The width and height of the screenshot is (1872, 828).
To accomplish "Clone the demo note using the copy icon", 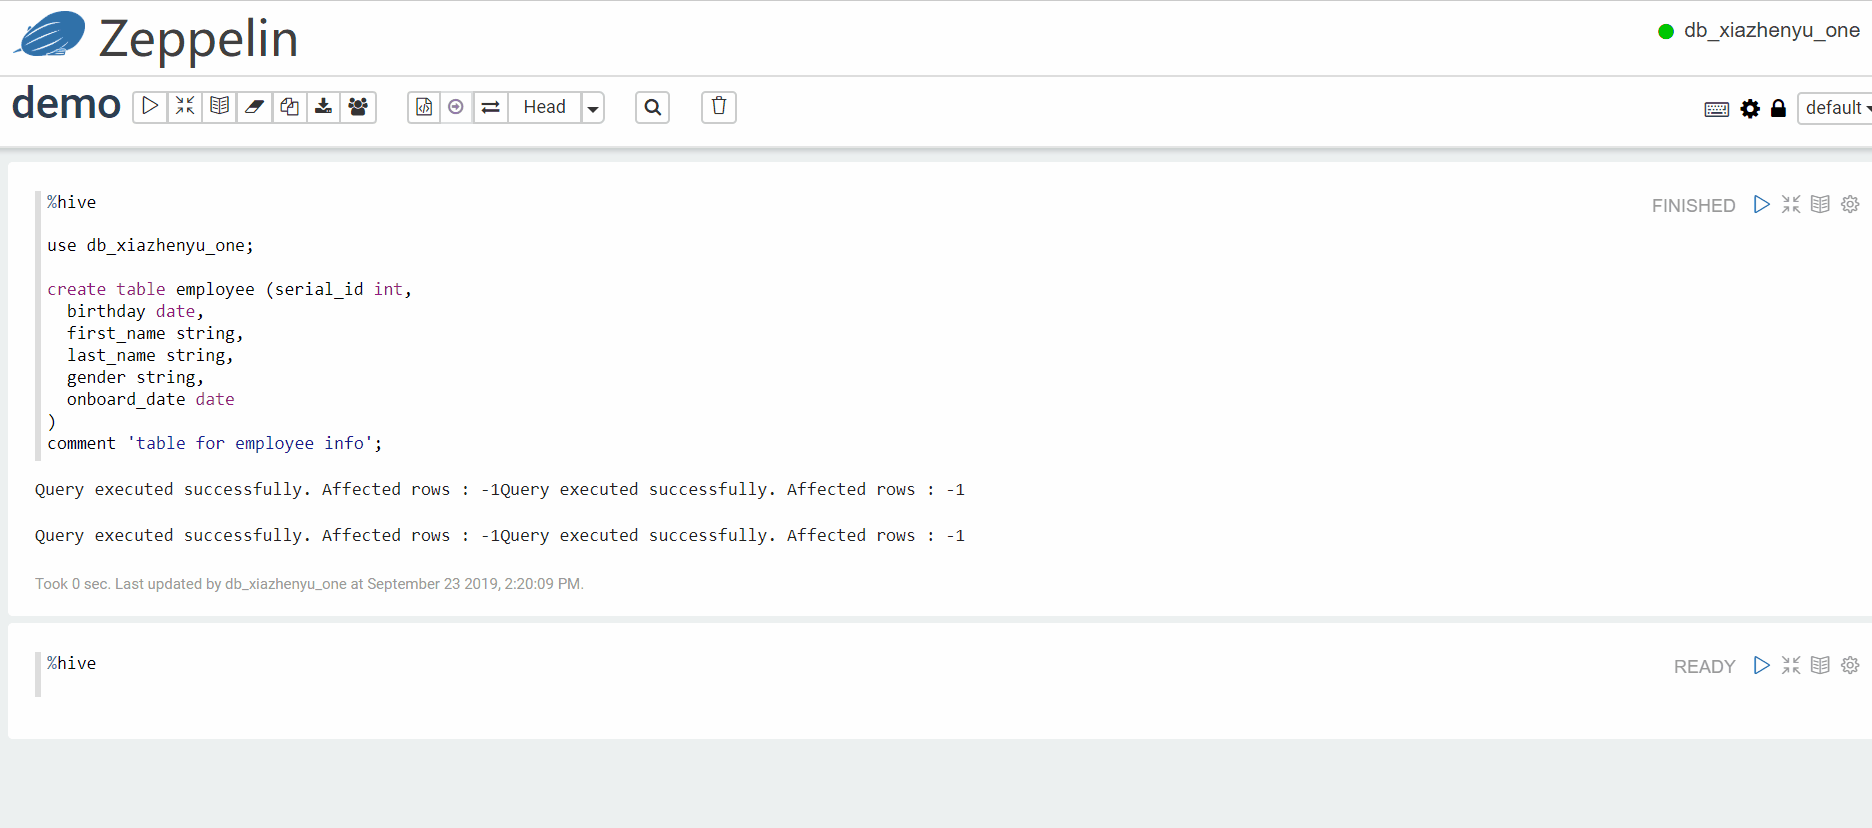I will point(289,107).
